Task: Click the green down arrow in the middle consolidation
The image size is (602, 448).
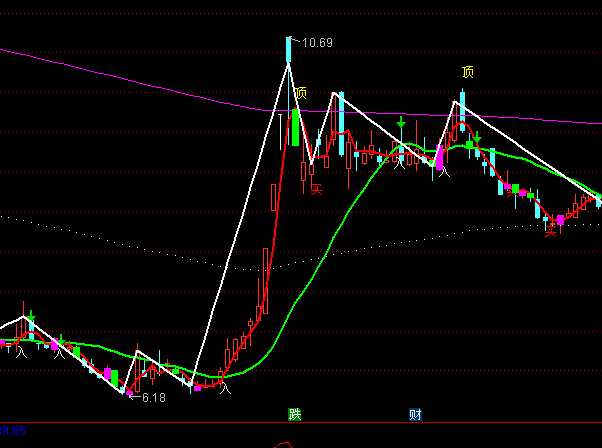Action: pos(401,124)
